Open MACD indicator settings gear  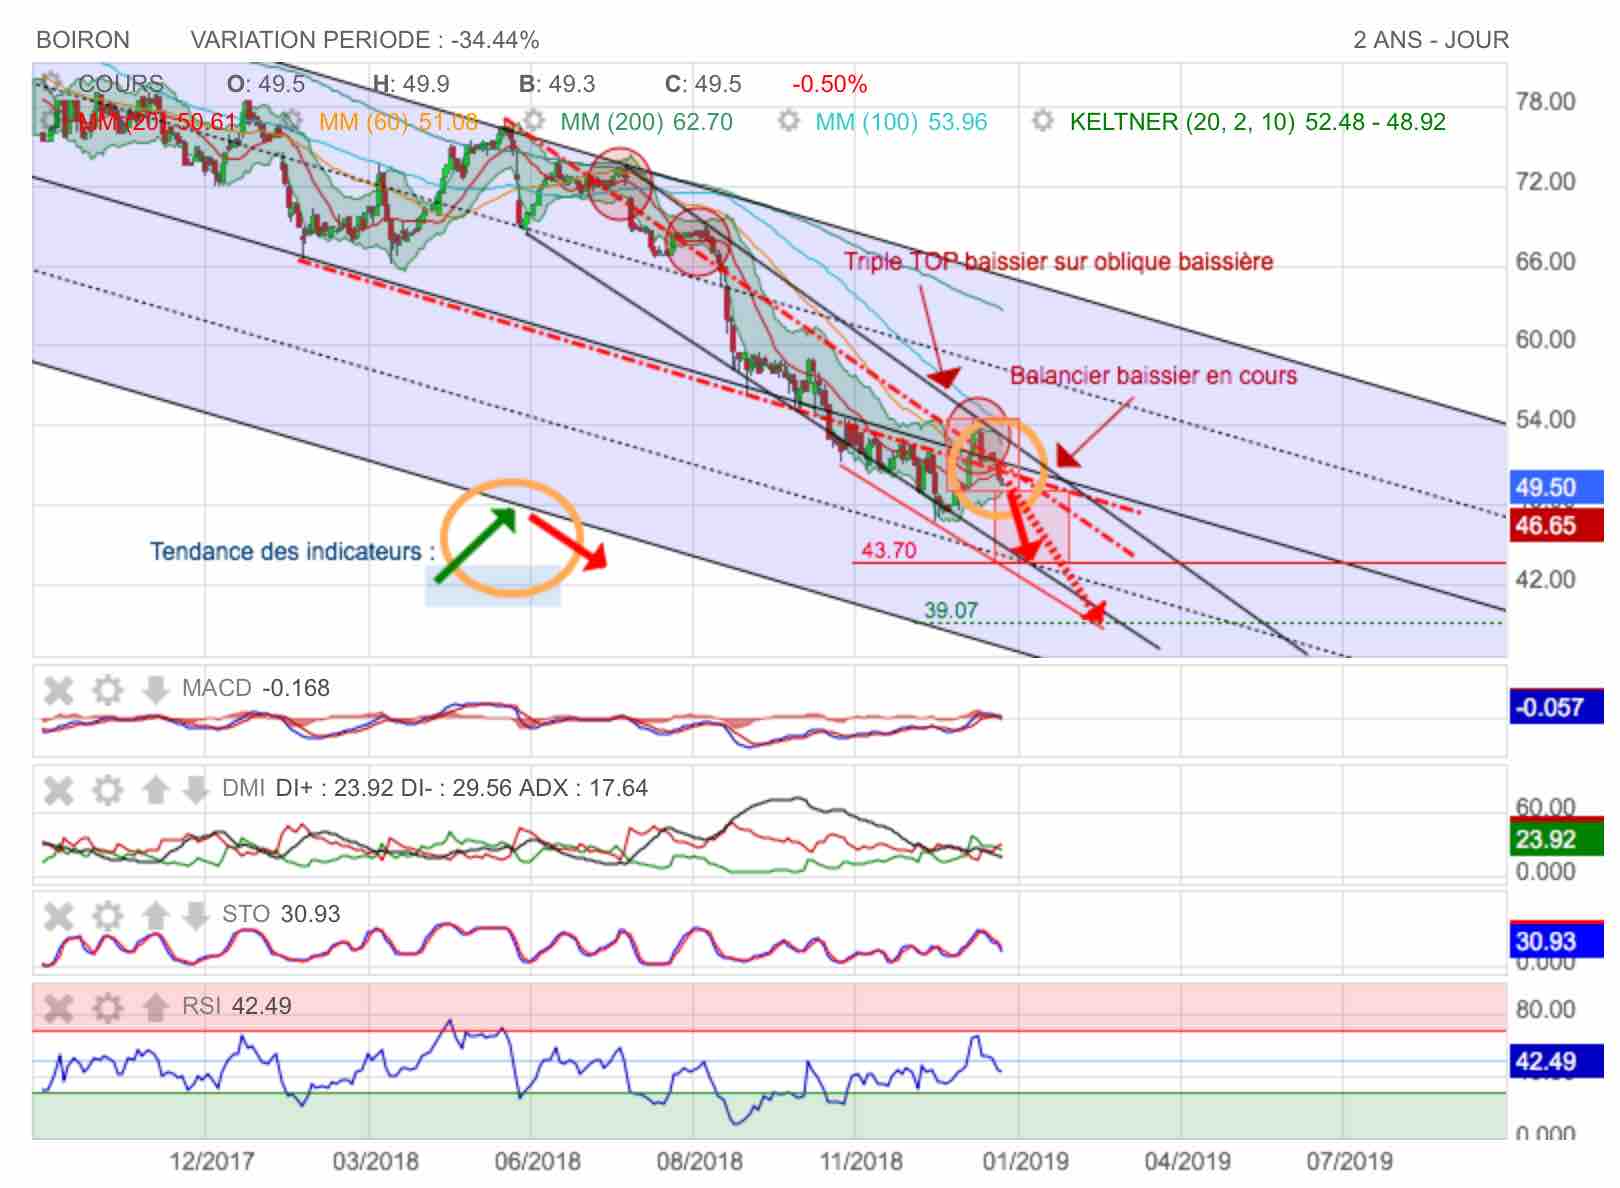107,689
